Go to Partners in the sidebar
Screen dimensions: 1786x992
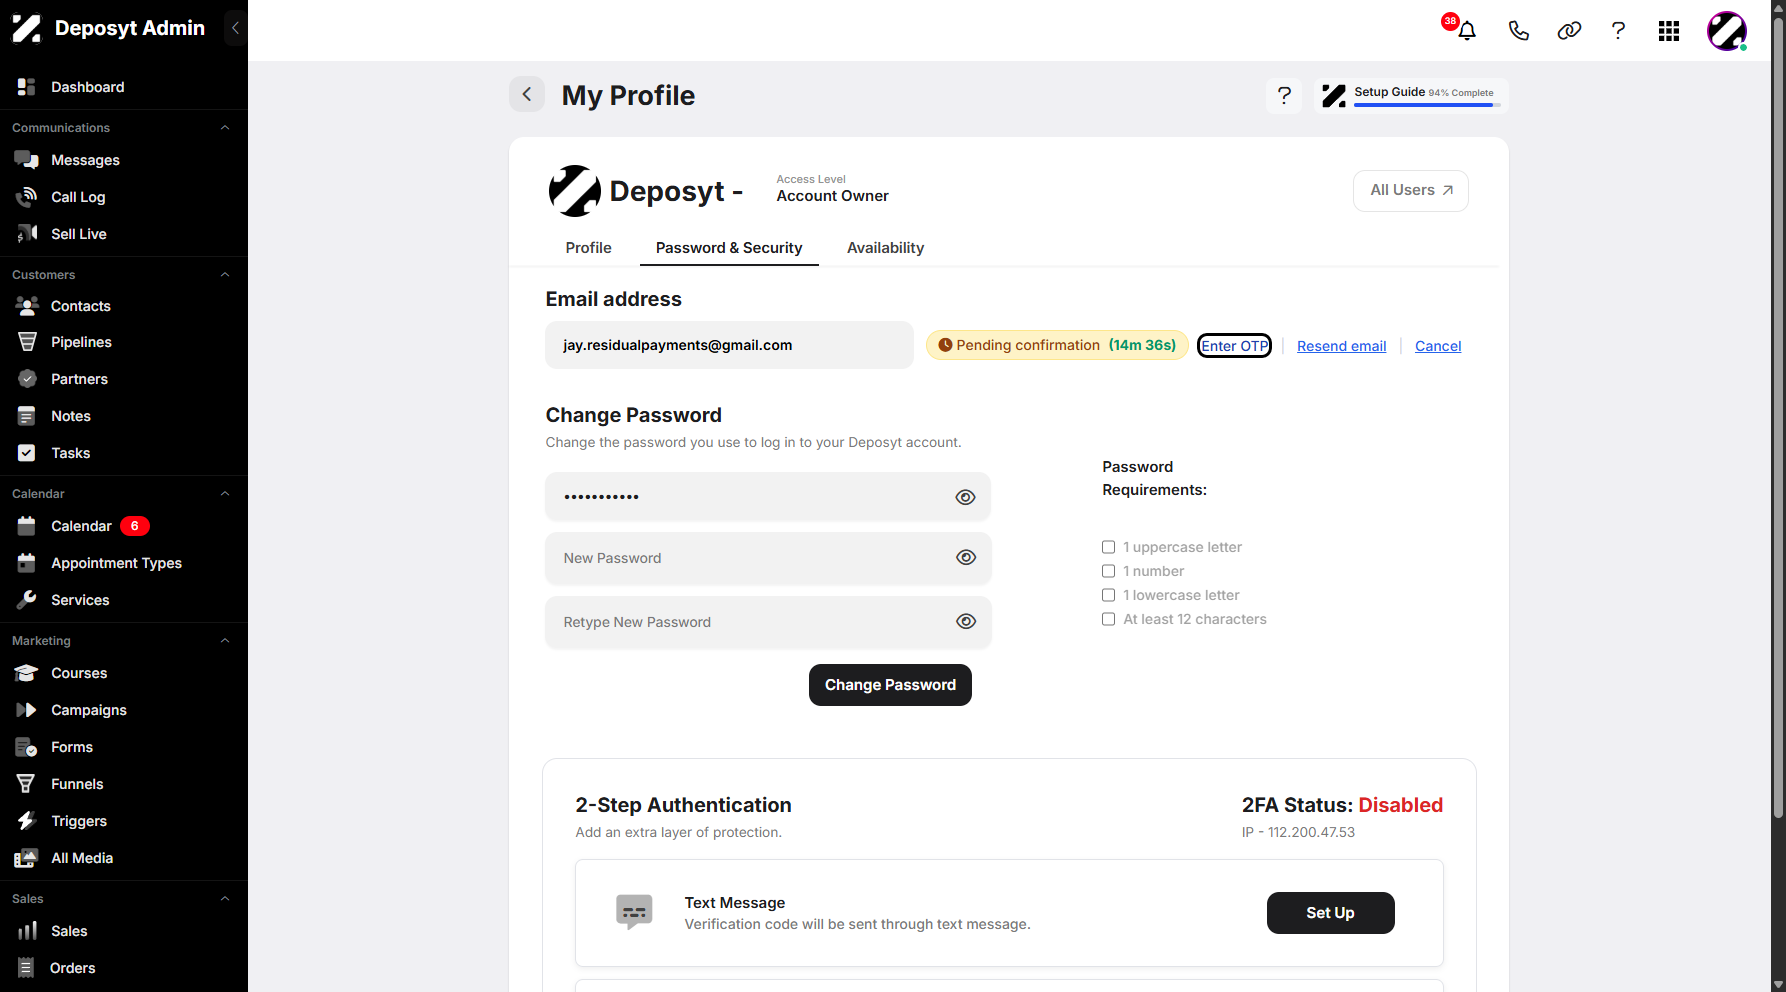(79, 379)
